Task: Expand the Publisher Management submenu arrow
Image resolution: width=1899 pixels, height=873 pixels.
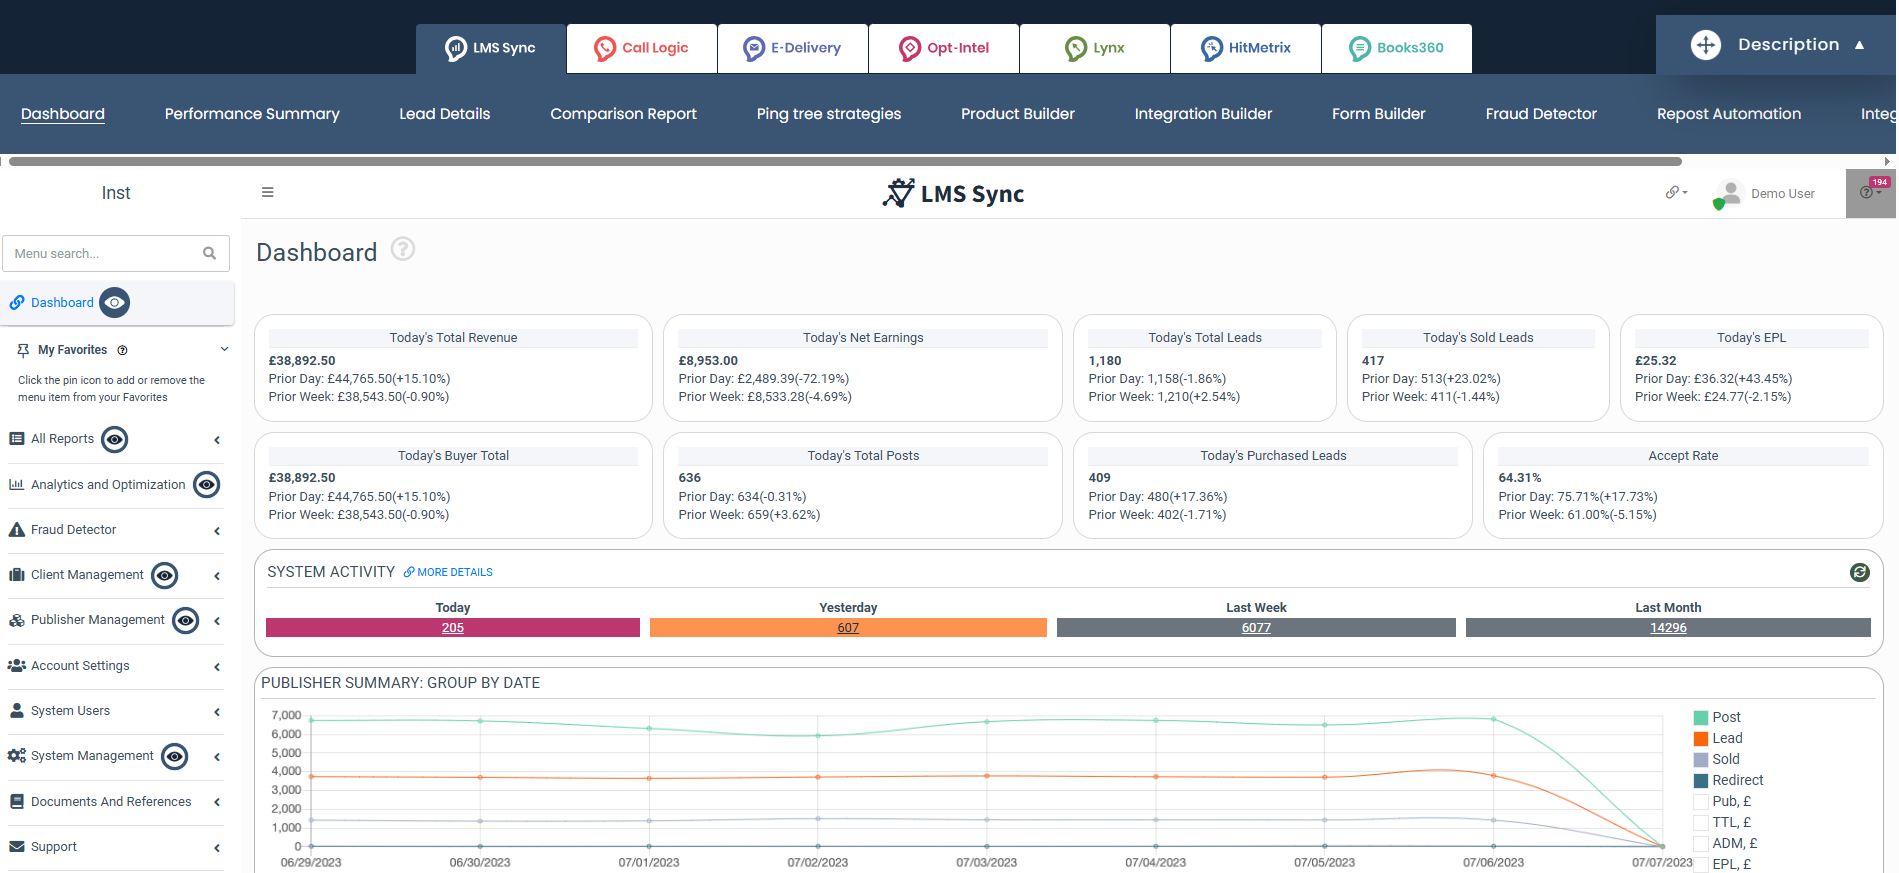Action: tap(217, 621)
